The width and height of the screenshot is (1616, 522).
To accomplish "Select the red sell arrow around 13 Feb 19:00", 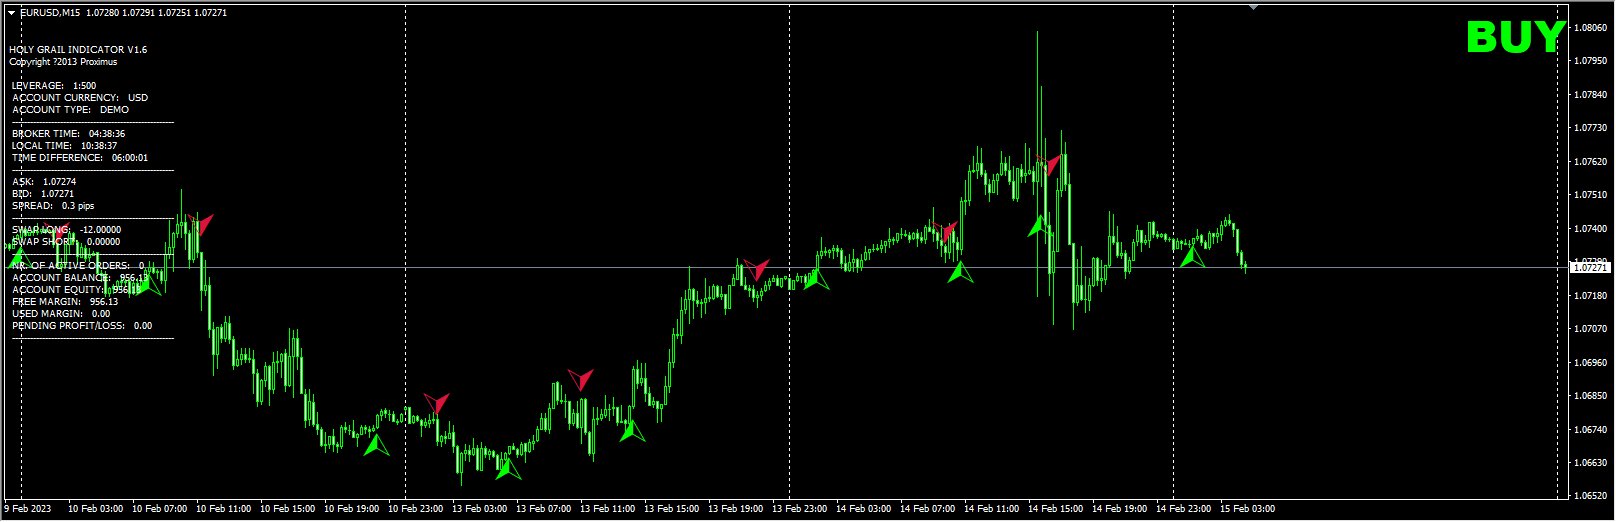I will click(756, 269).
